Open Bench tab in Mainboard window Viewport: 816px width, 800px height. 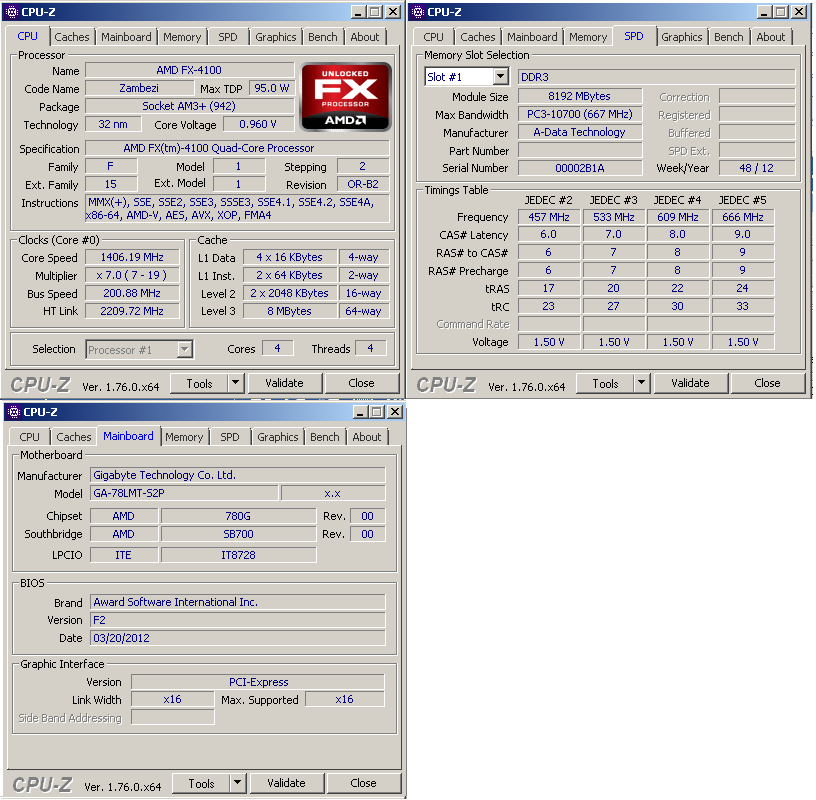325,437
